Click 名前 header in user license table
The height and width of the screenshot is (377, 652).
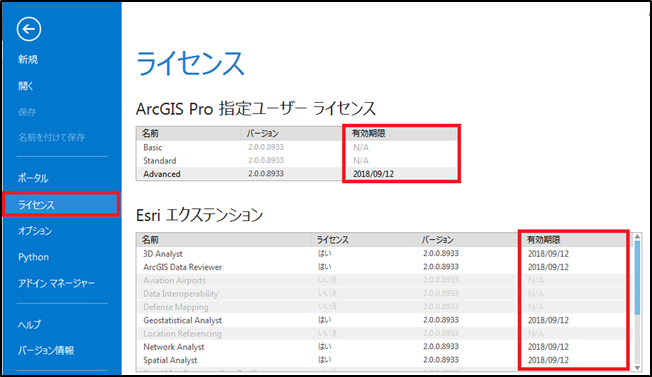(x=188, y=133)
